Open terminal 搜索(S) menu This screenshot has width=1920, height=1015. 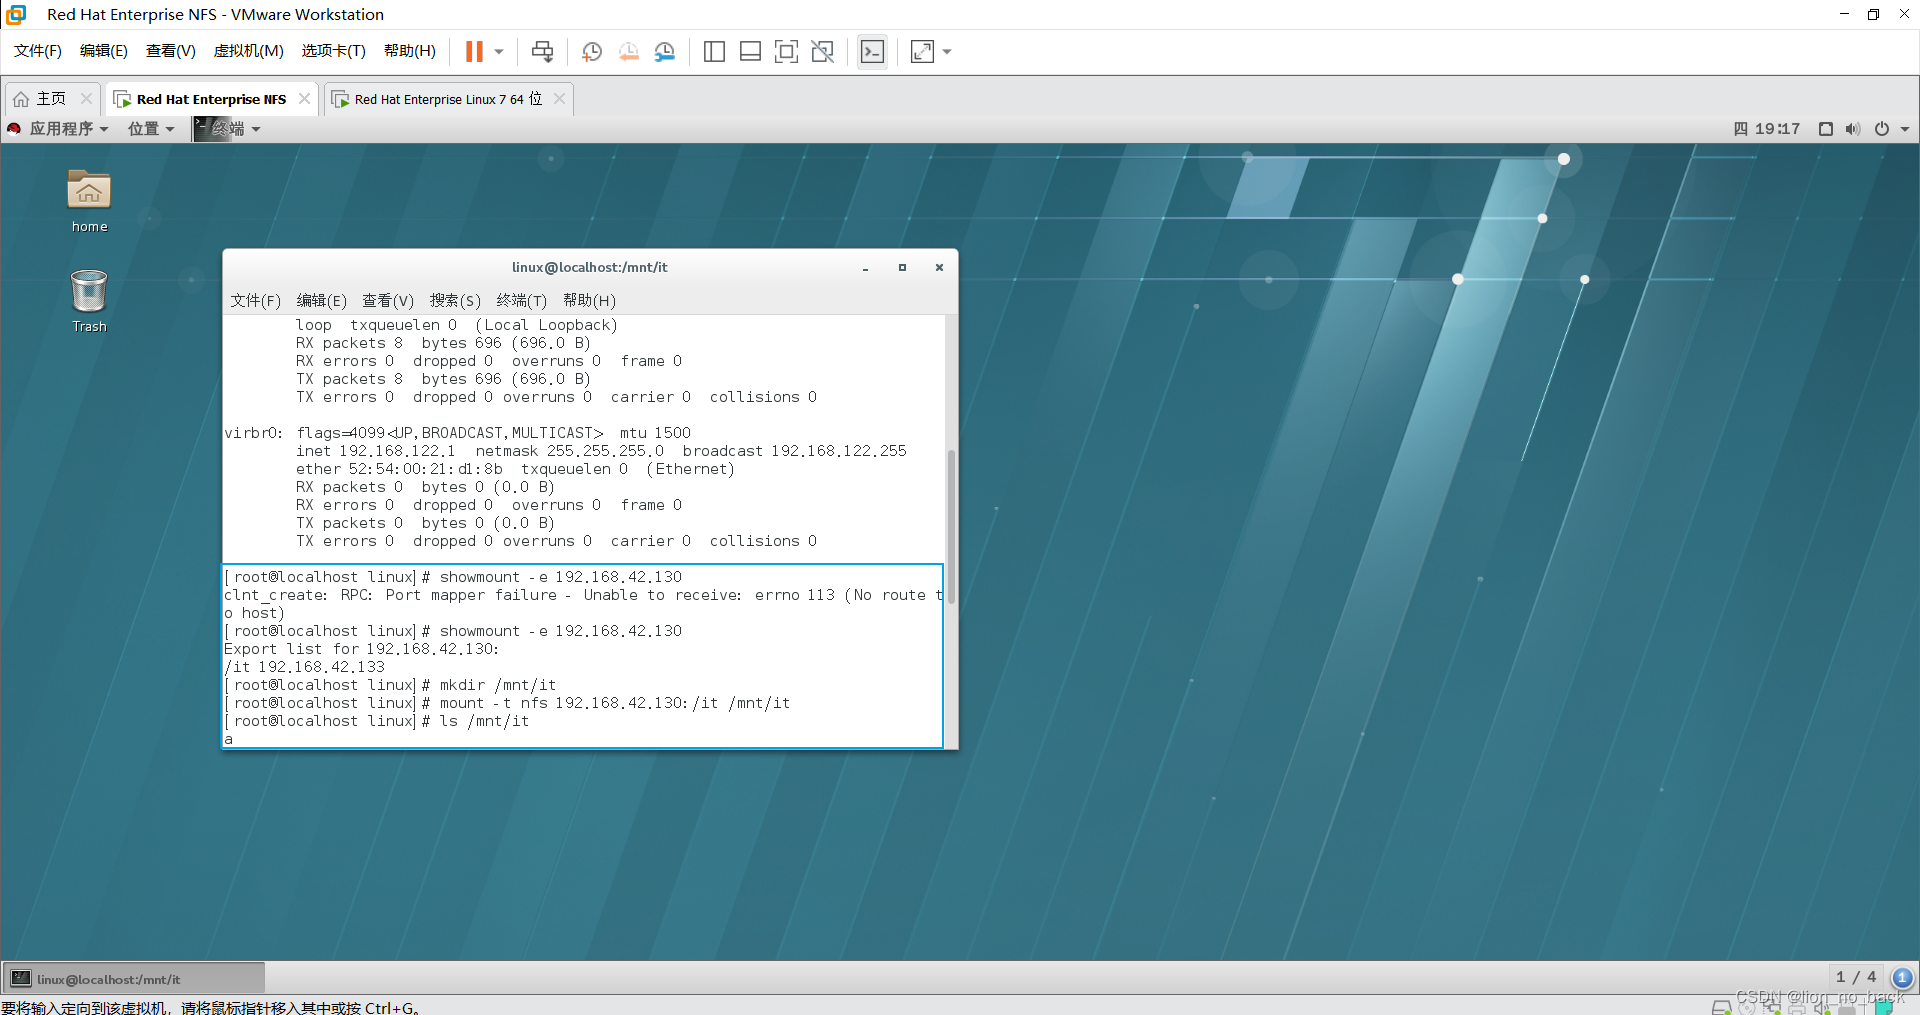coord(455,301)
